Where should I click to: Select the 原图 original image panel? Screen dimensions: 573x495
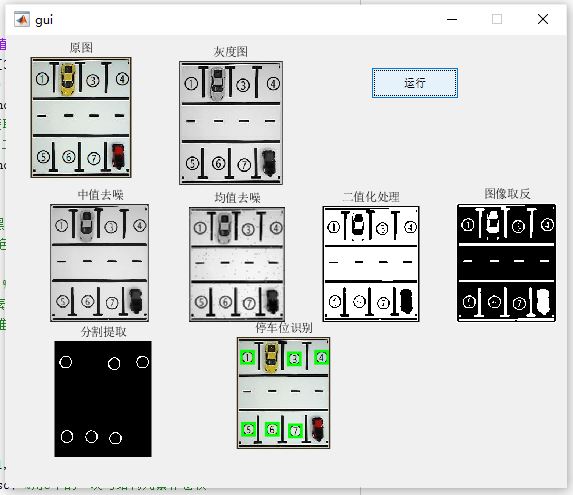tap(81, 117)
